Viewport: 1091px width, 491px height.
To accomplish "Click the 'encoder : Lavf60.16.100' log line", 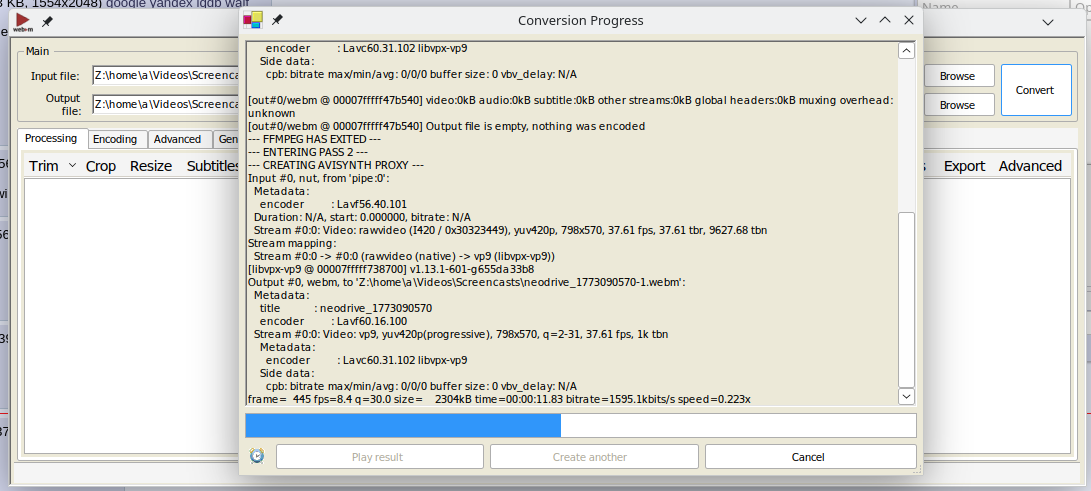I will pyautogui.click(x=333, y=321).
